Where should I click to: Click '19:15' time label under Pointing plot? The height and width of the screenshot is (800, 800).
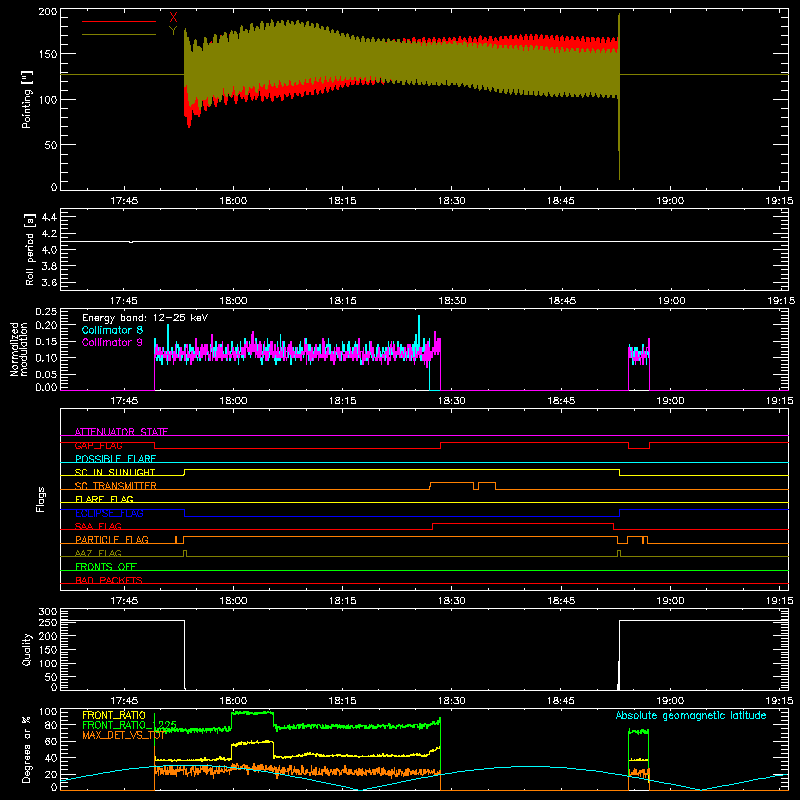point(779,201)
